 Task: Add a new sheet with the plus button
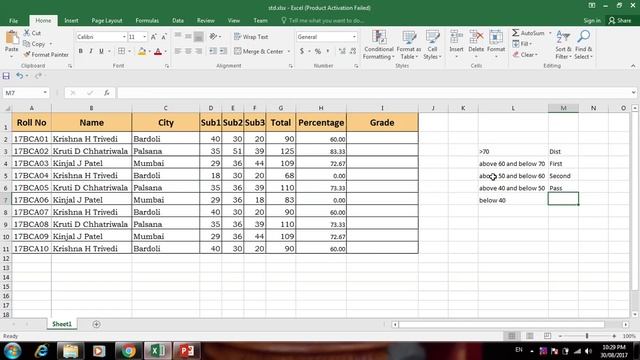pos(96,324)
